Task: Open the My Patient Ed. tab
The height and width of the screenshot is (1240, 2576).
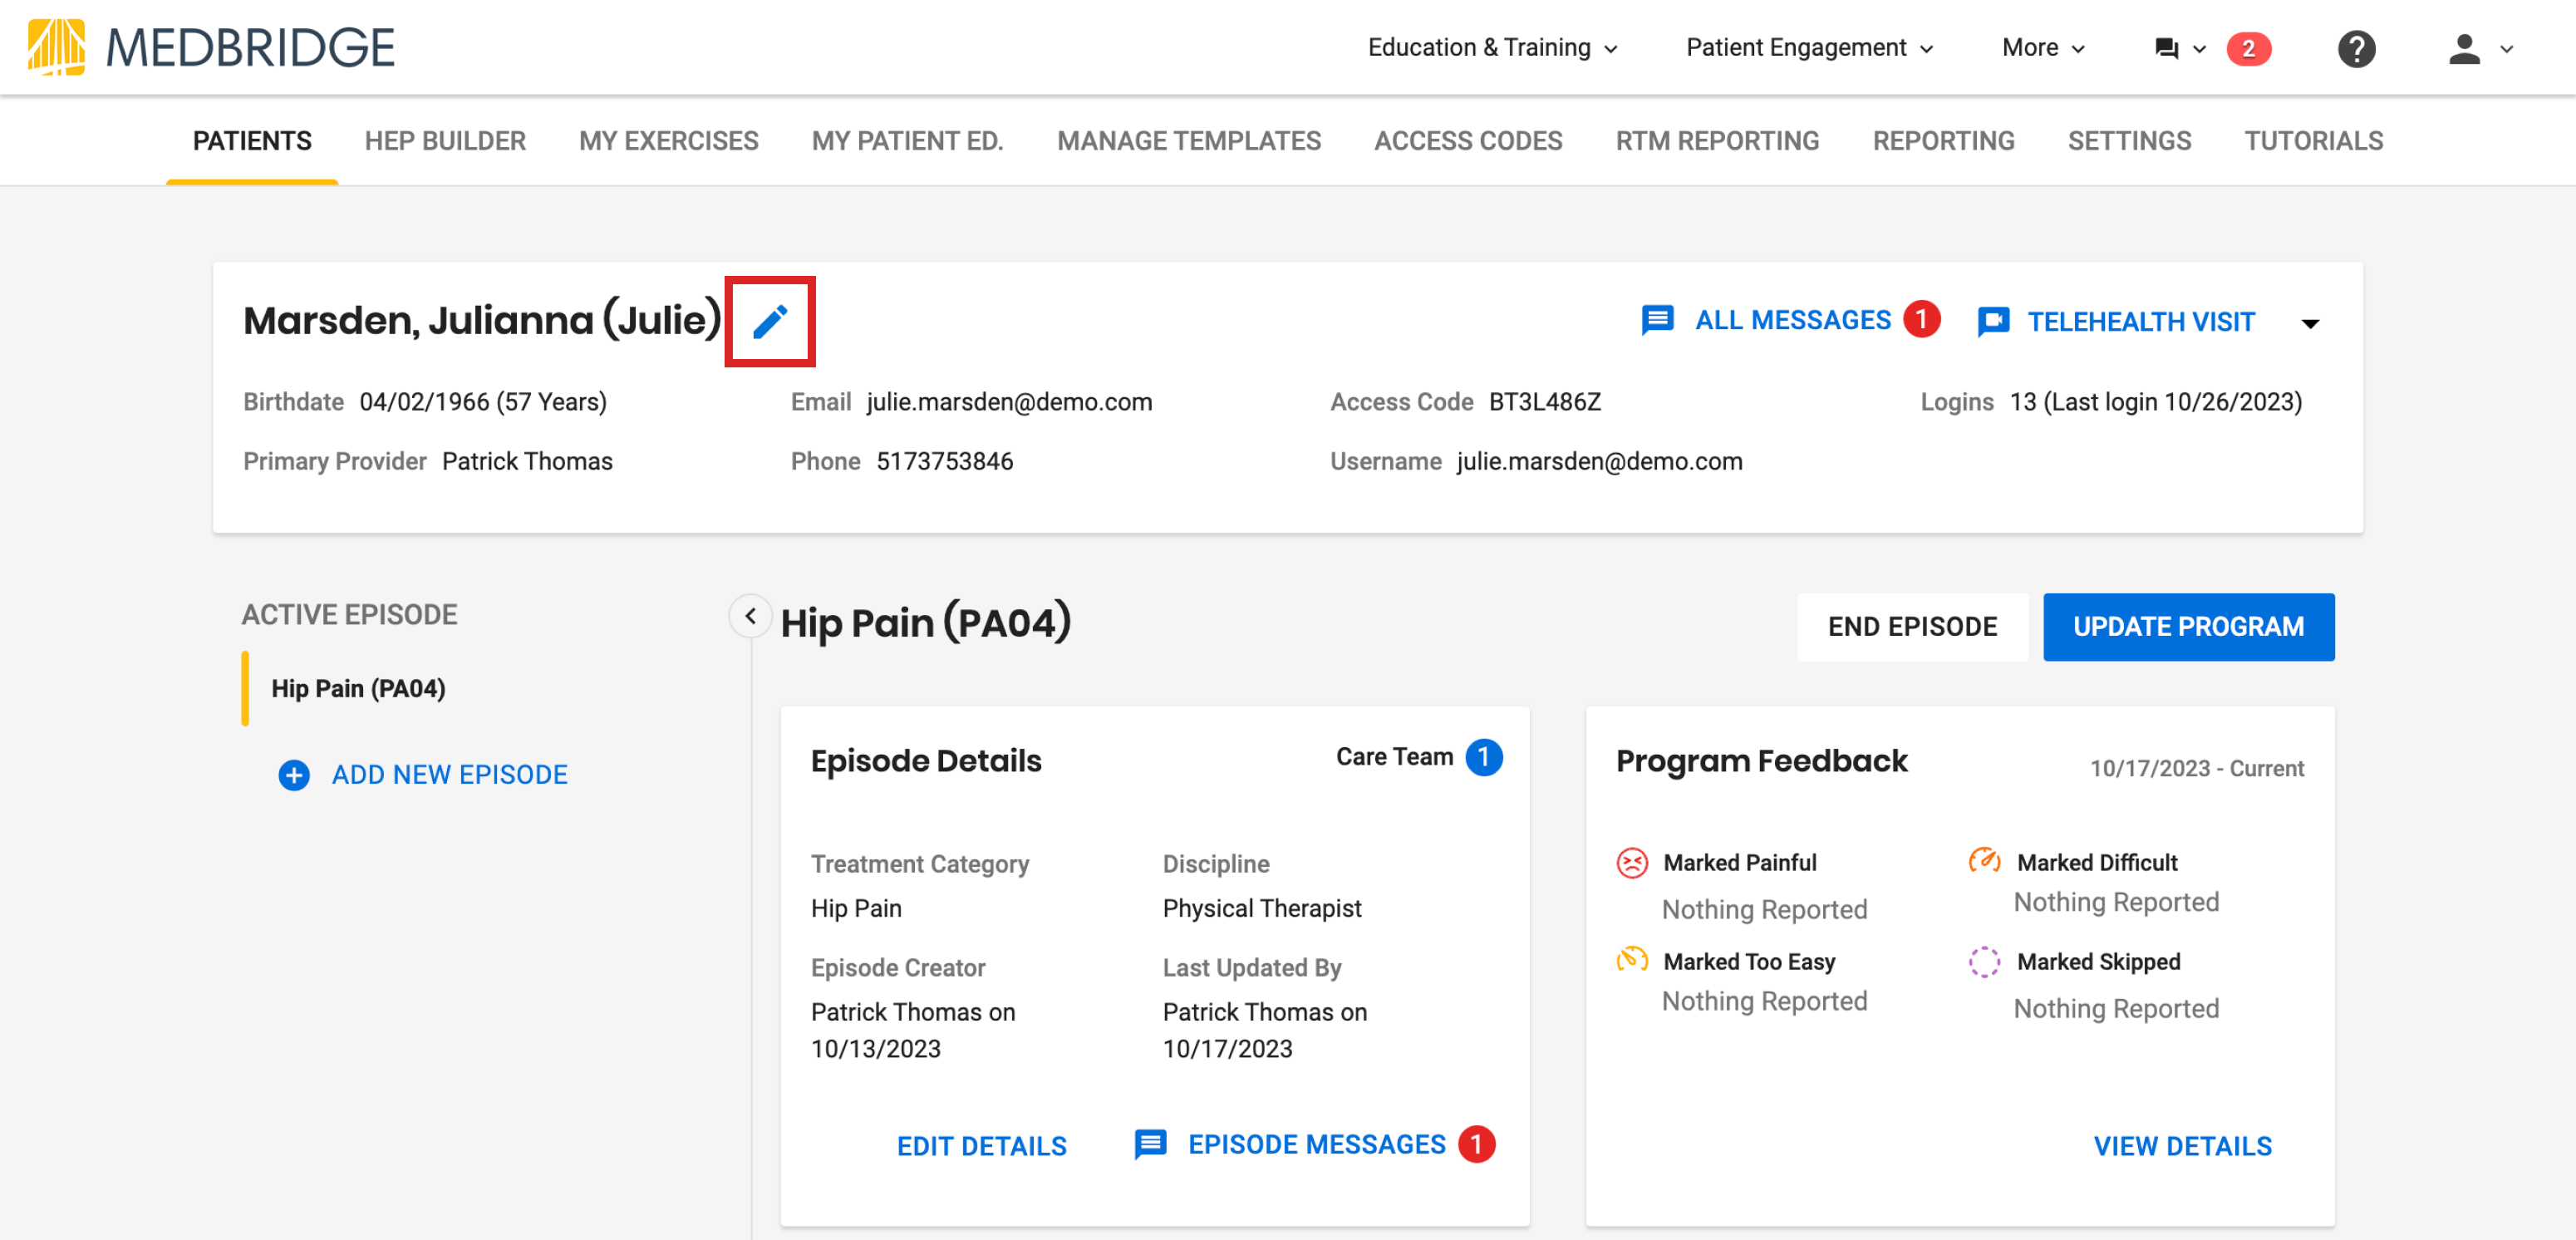Action: tap(908, 141)
